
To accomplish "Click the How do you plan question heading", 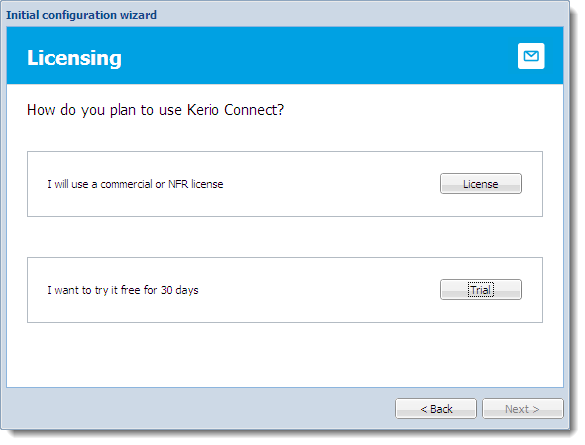I will pyautogui.click(x=155, y=110).
